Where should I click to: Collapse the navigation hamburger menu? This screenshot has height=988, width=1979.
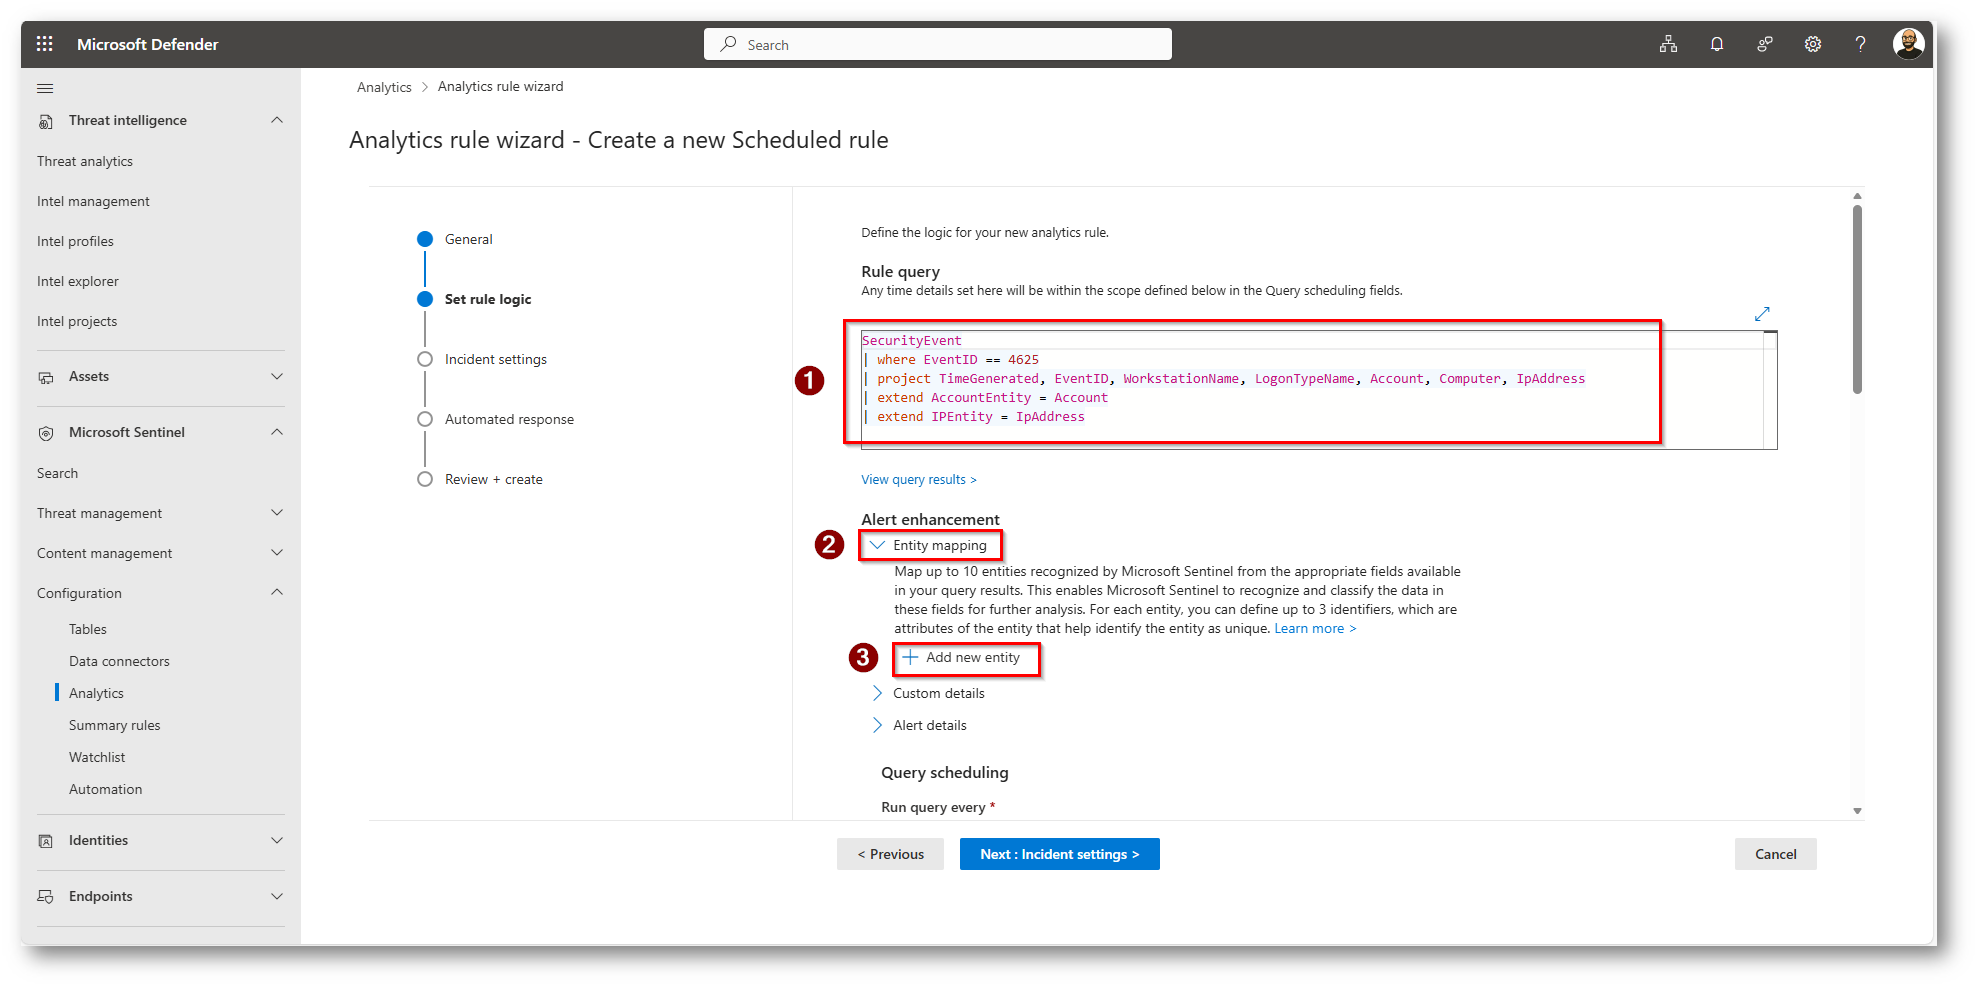point(45,88)
